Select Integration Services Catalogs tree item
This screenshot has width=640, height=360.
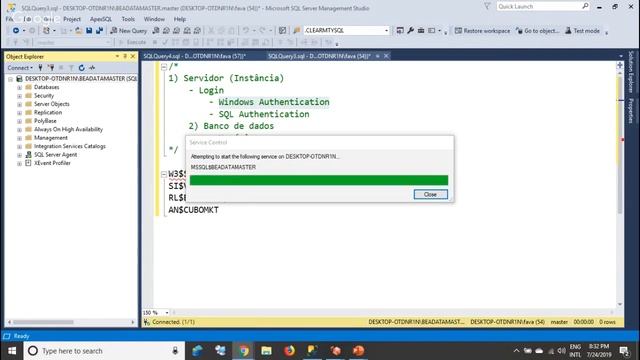69,146
